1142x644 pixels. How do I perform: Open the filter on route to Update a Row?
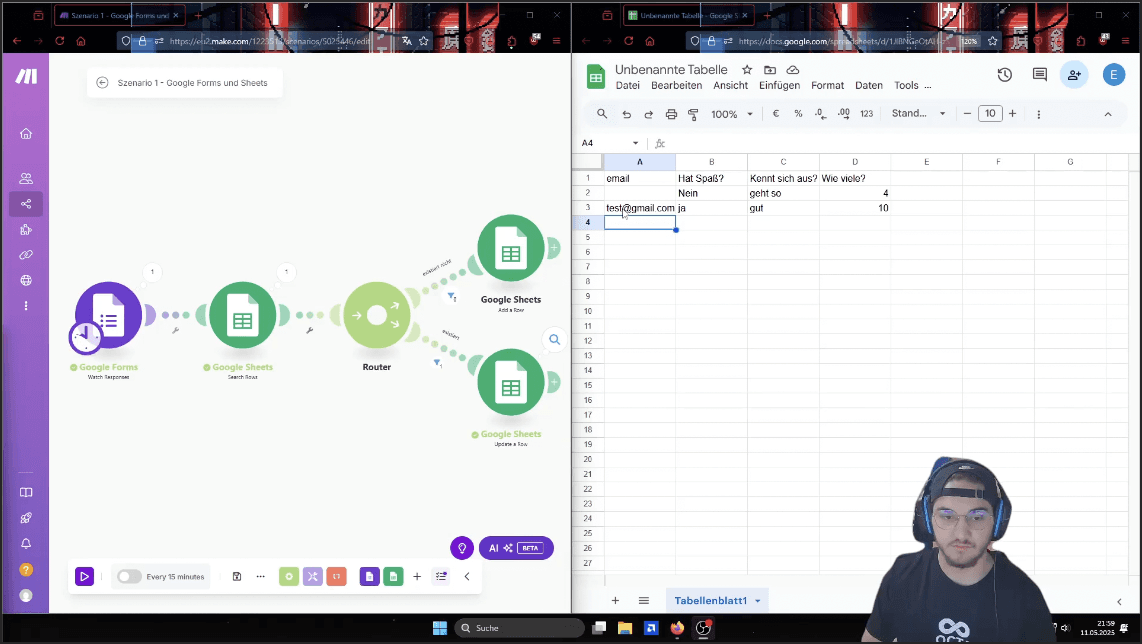(438, 362)
